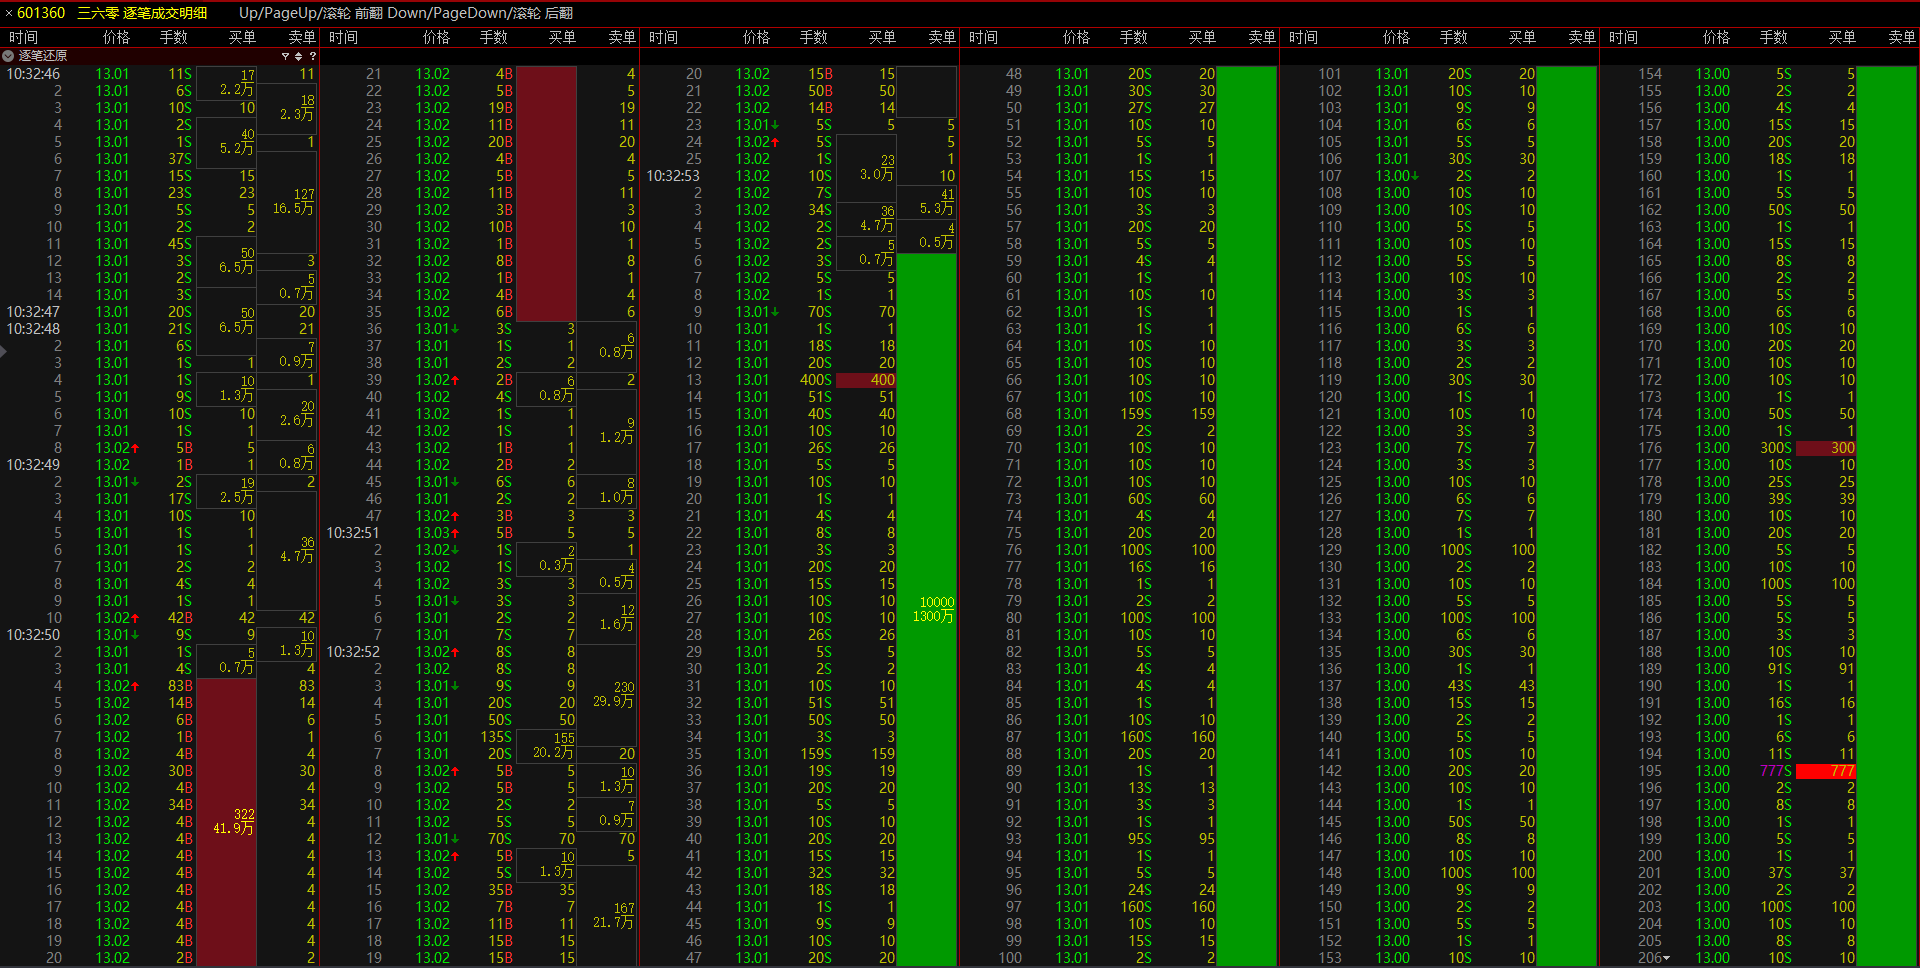
Task: Click the dark red 300 order cell
Action: click(x=1826, y=448)
